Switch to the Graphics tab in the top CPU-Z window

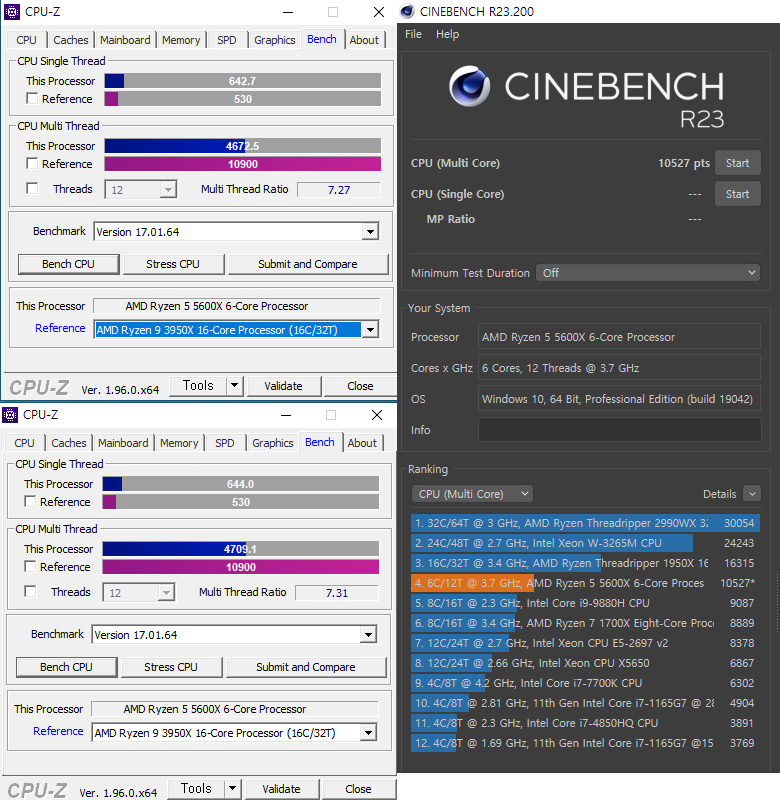tap(274, 40)
